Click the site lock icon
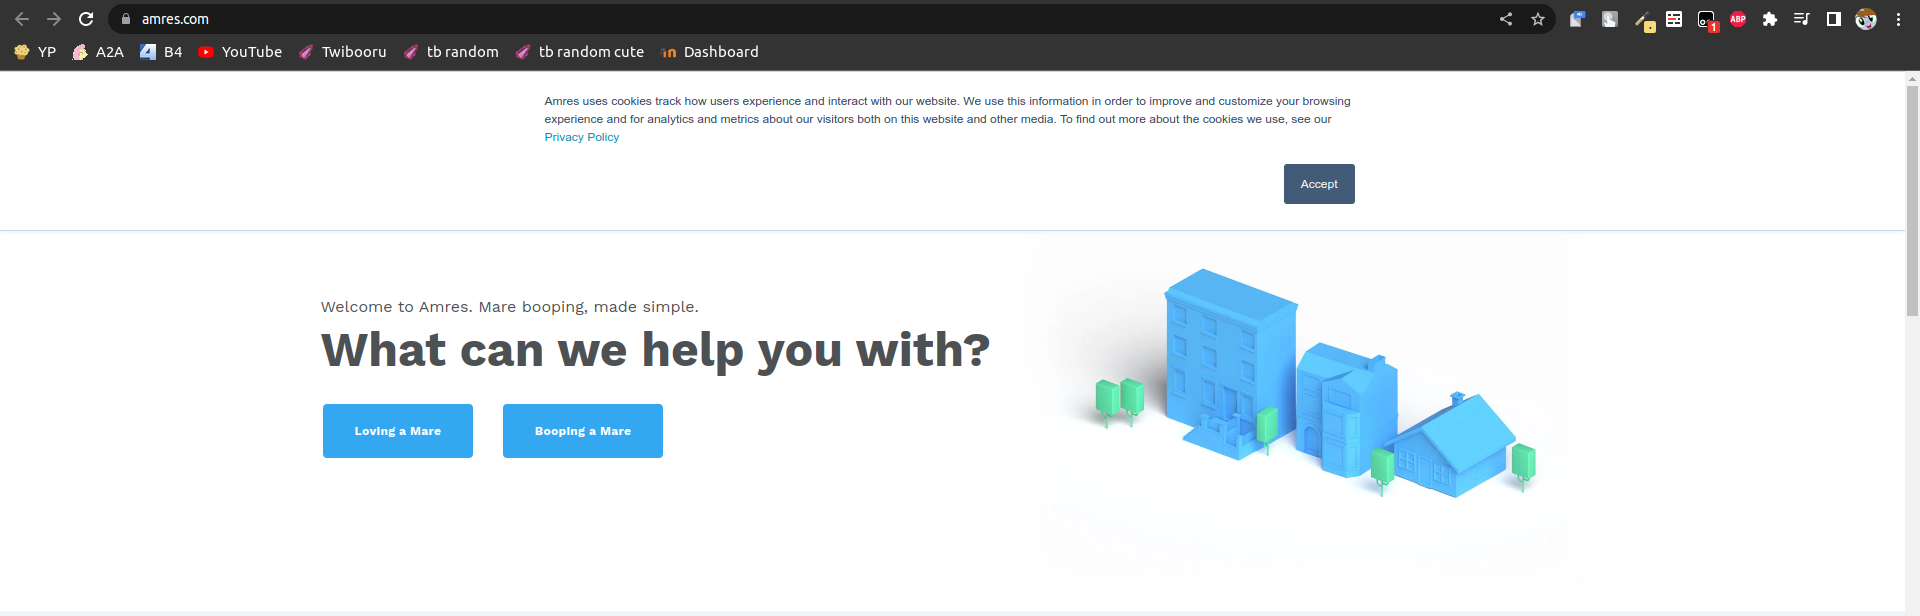This screenshot has height=616, width=1920. (126, 19)
